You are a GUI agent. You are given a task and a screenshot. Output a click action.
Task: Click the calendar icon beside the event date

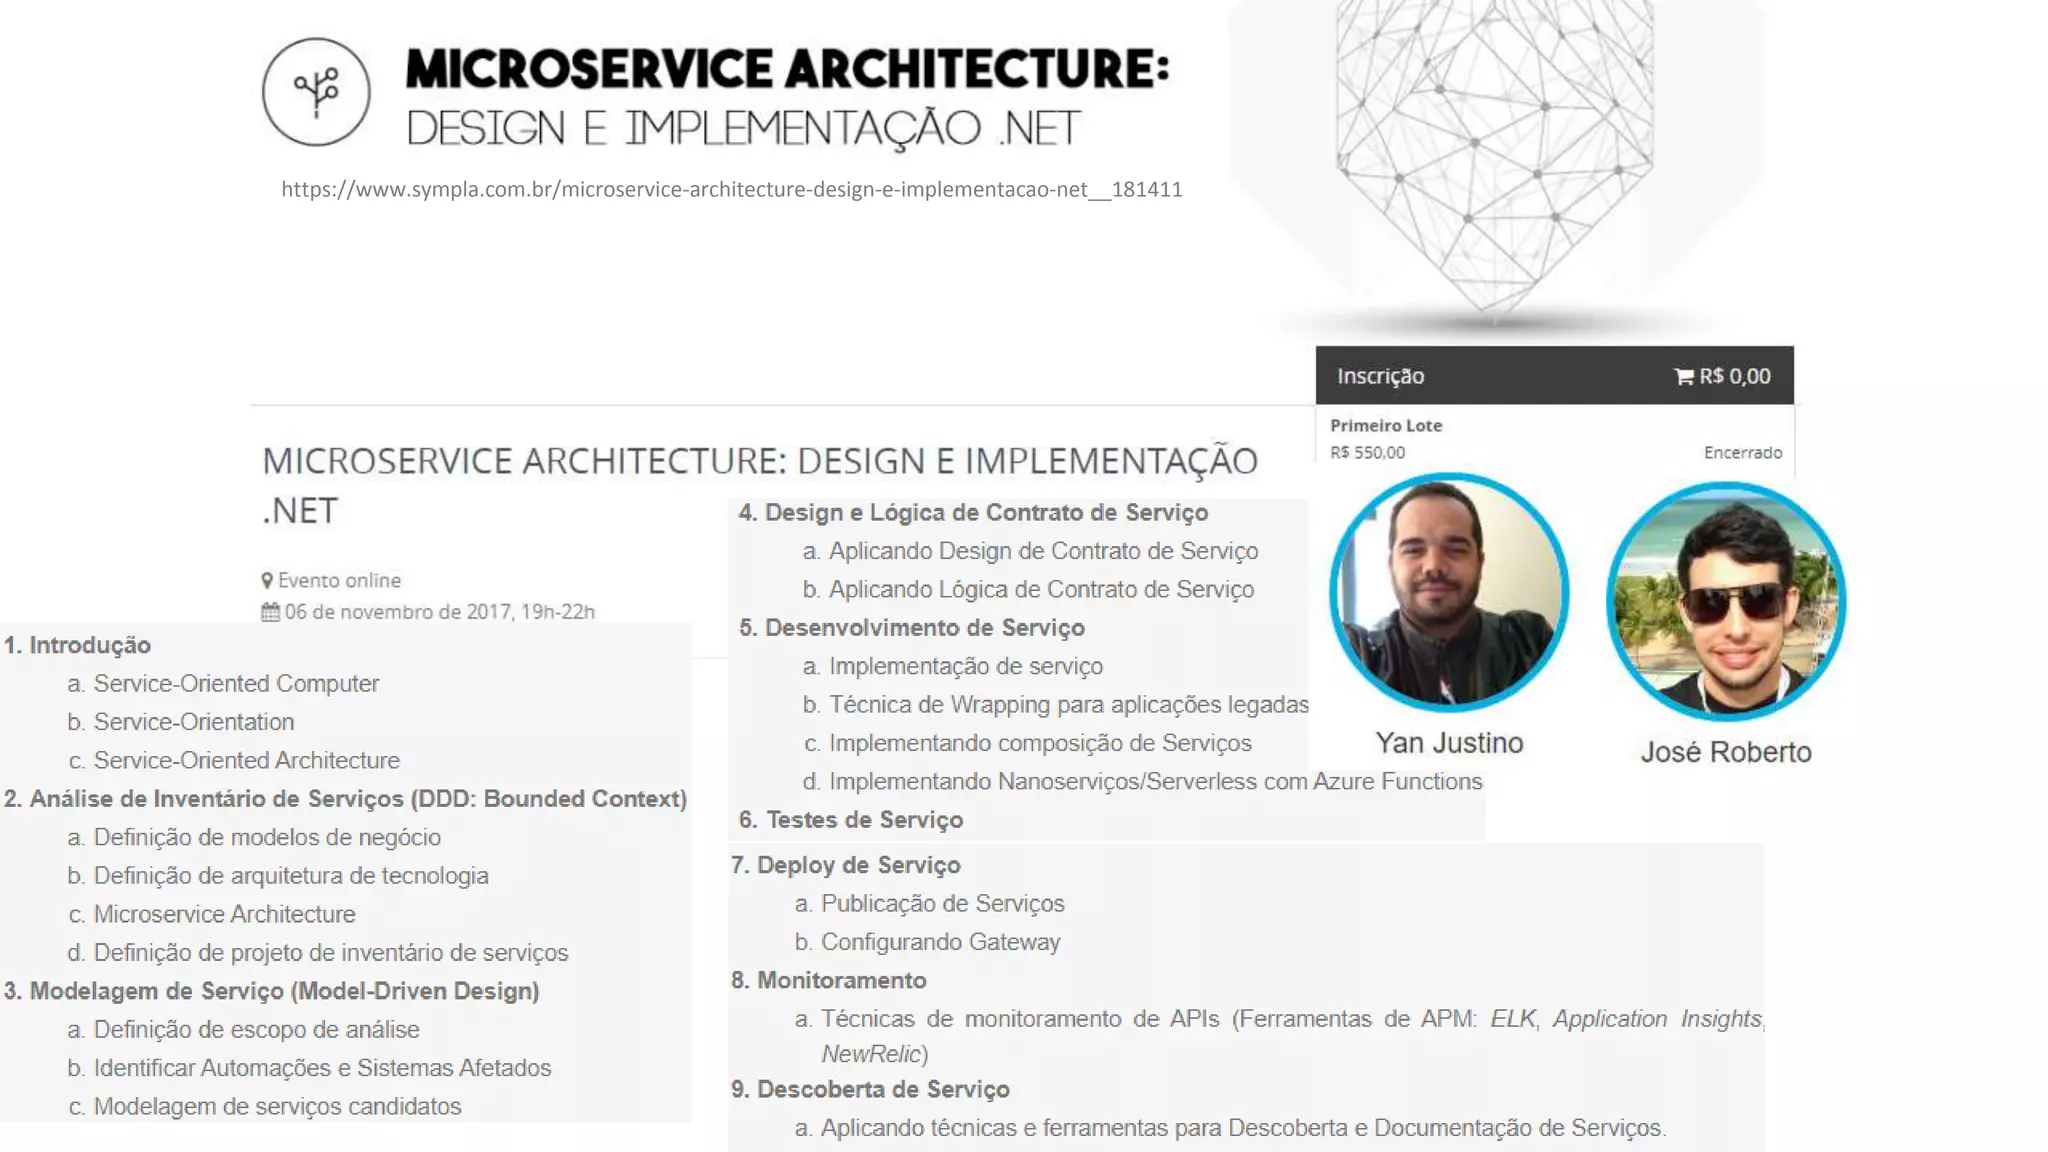point(270,612)
